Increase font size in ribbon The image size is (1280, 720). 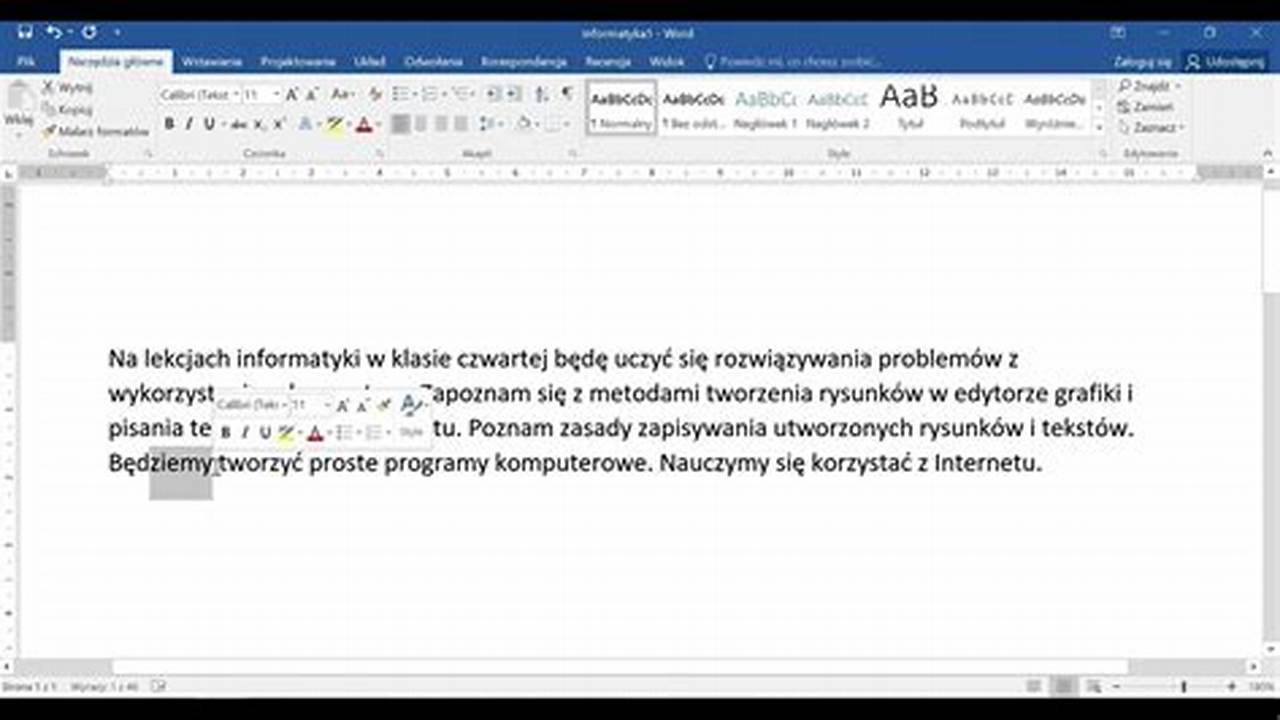tap(293, 94)
